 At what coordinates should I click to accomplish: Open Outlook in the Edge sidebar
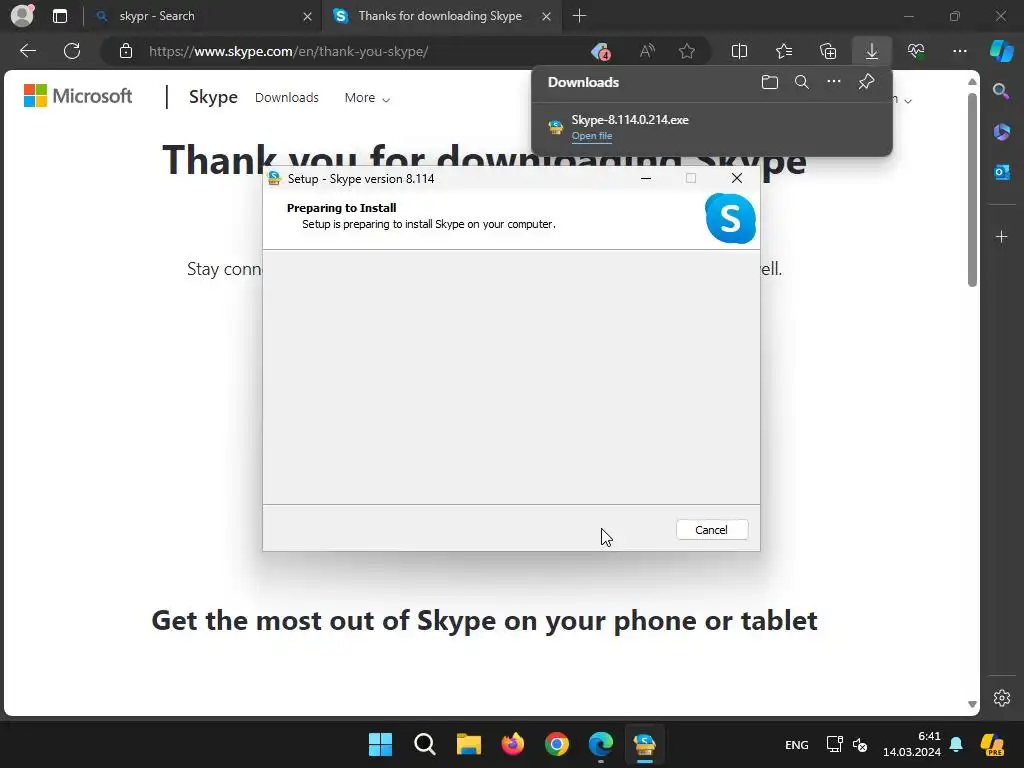(1001, 172)
